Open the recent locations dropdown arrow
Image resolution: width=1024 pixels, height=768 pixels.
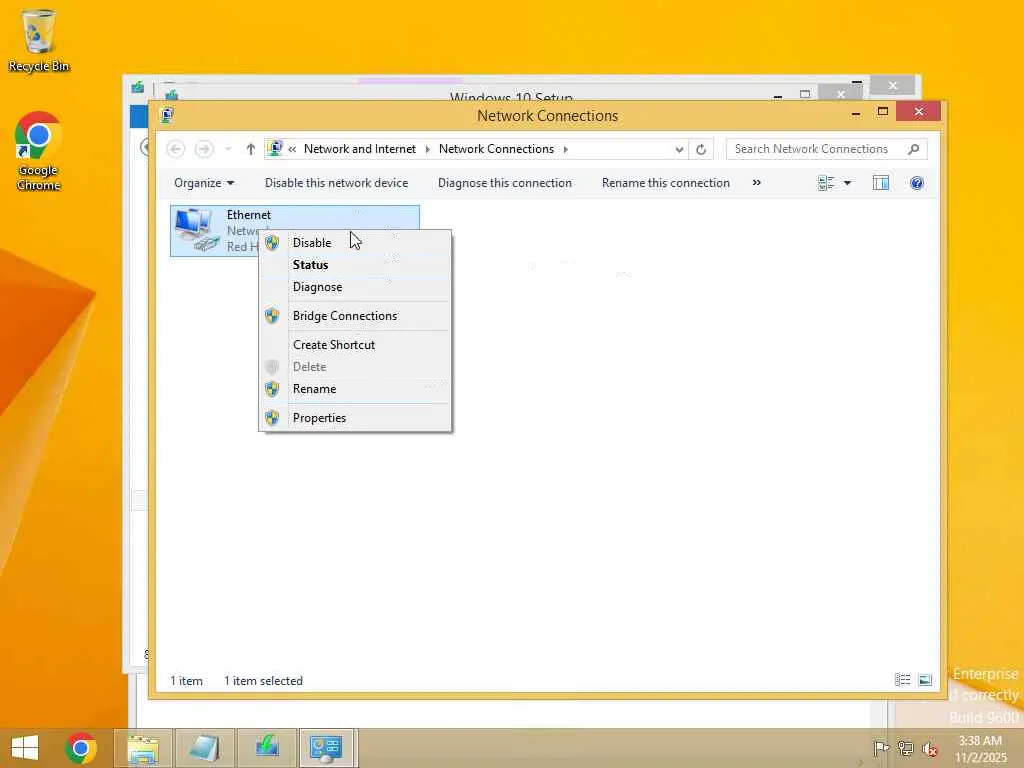pos(228,150)
